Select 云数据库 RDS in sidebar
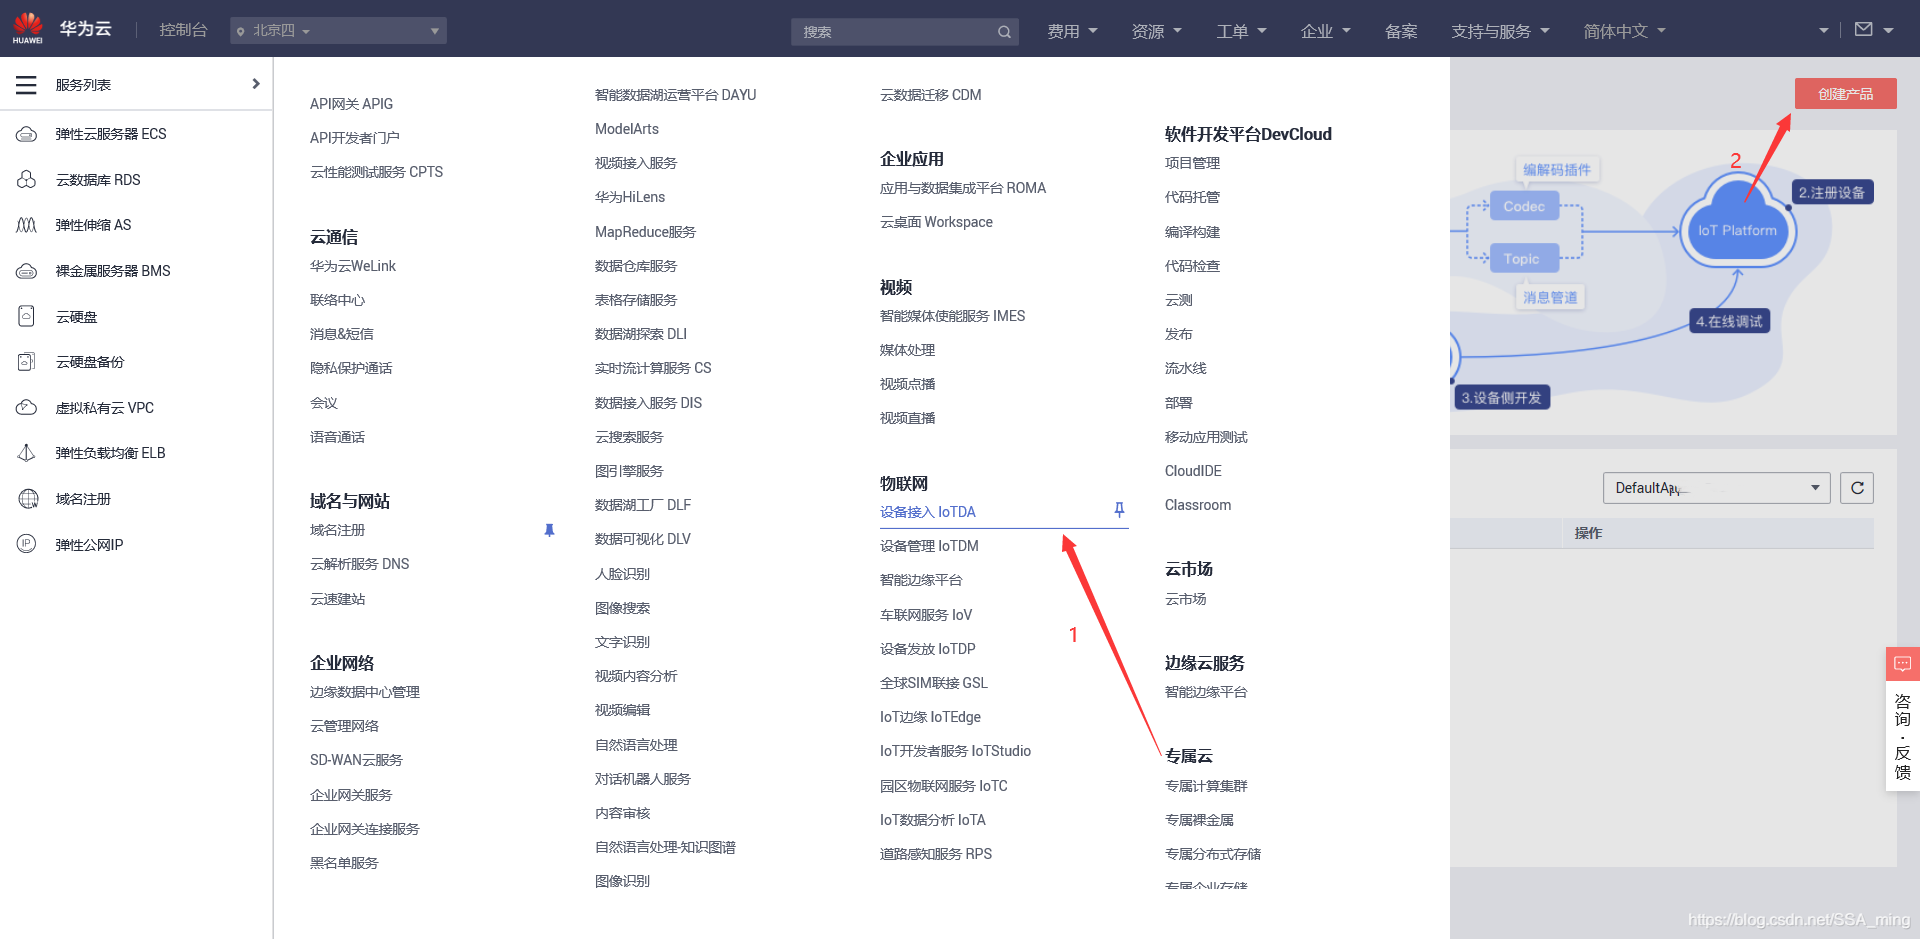Image resolution: width=1920 pixels, height=939 pixels. (98, 180)
